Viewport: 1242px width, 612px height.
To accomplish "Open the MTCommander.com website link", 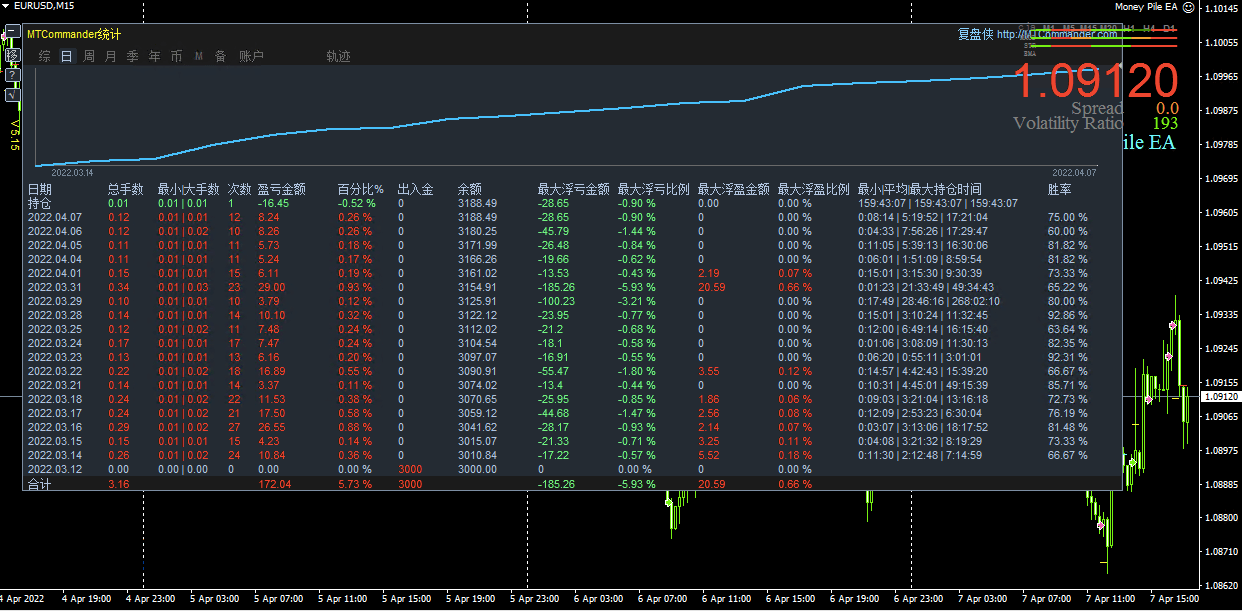I will point(1057,34).
